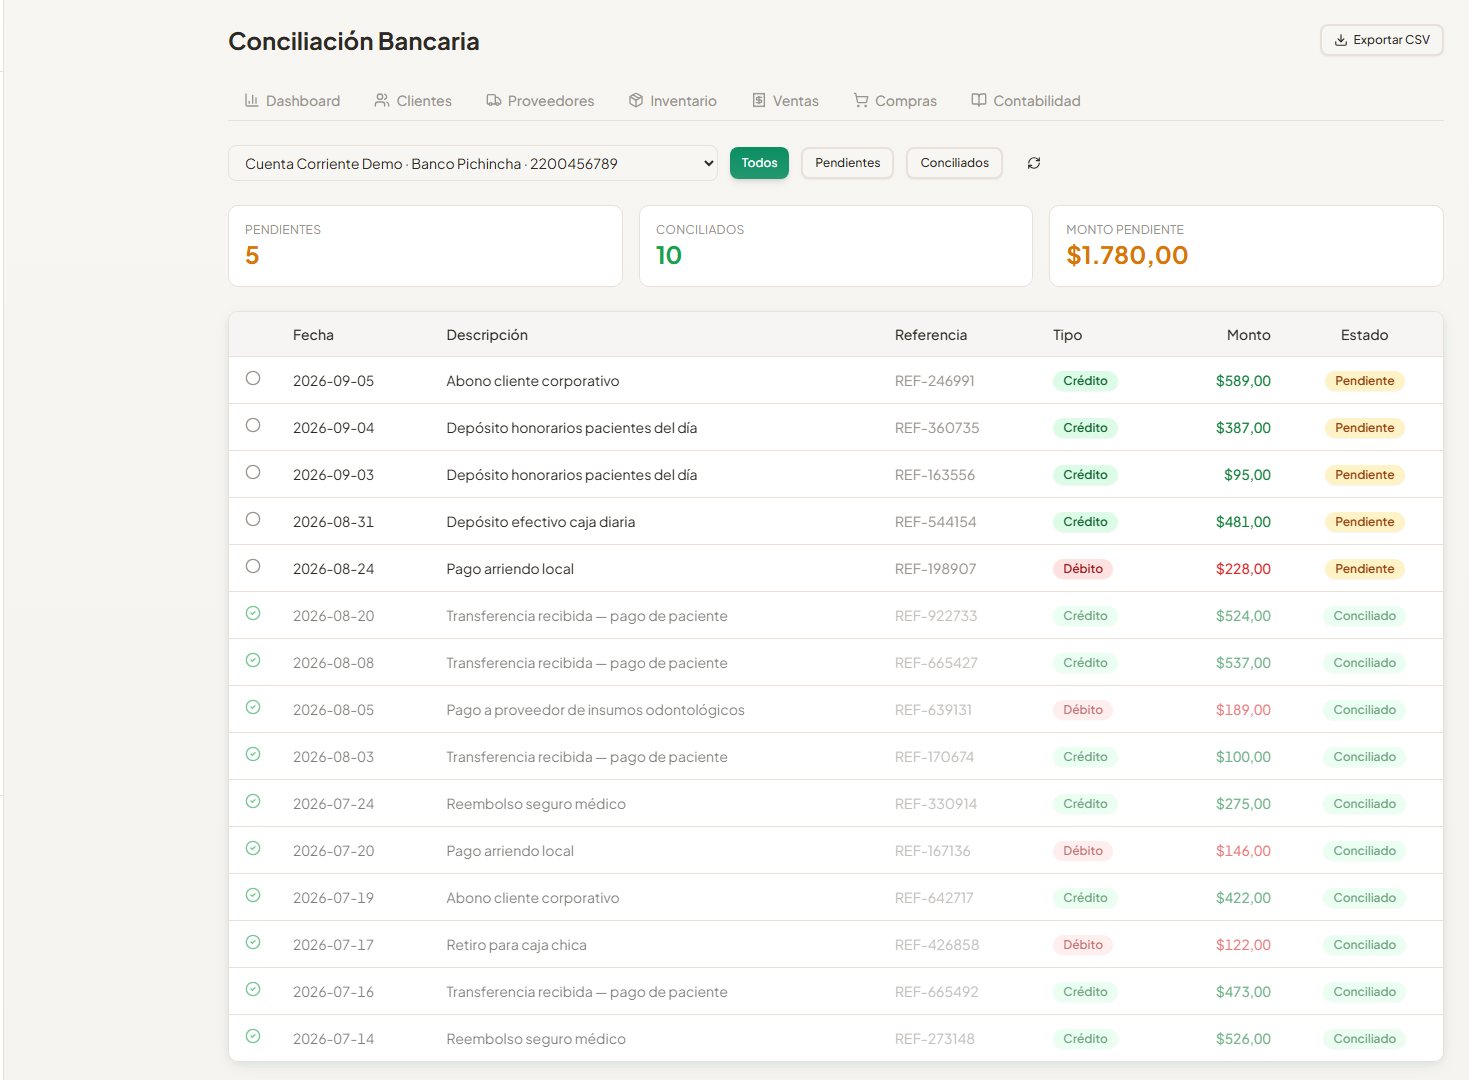Viewport: 1469px width, 1080px height.
Task: Select the radio for Abono cliente corporativo REF-246991
Action: tap(253, 378)
